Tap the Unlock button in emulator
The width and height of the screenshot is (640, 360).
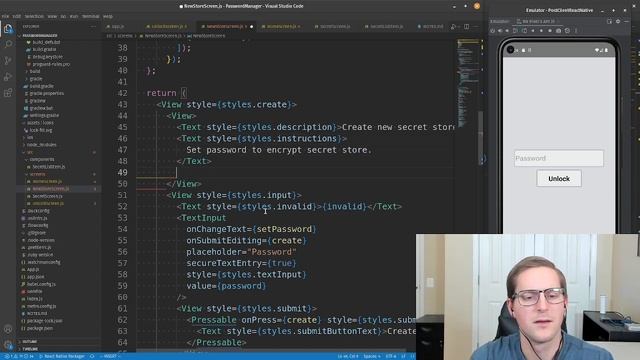pos(559,179)
